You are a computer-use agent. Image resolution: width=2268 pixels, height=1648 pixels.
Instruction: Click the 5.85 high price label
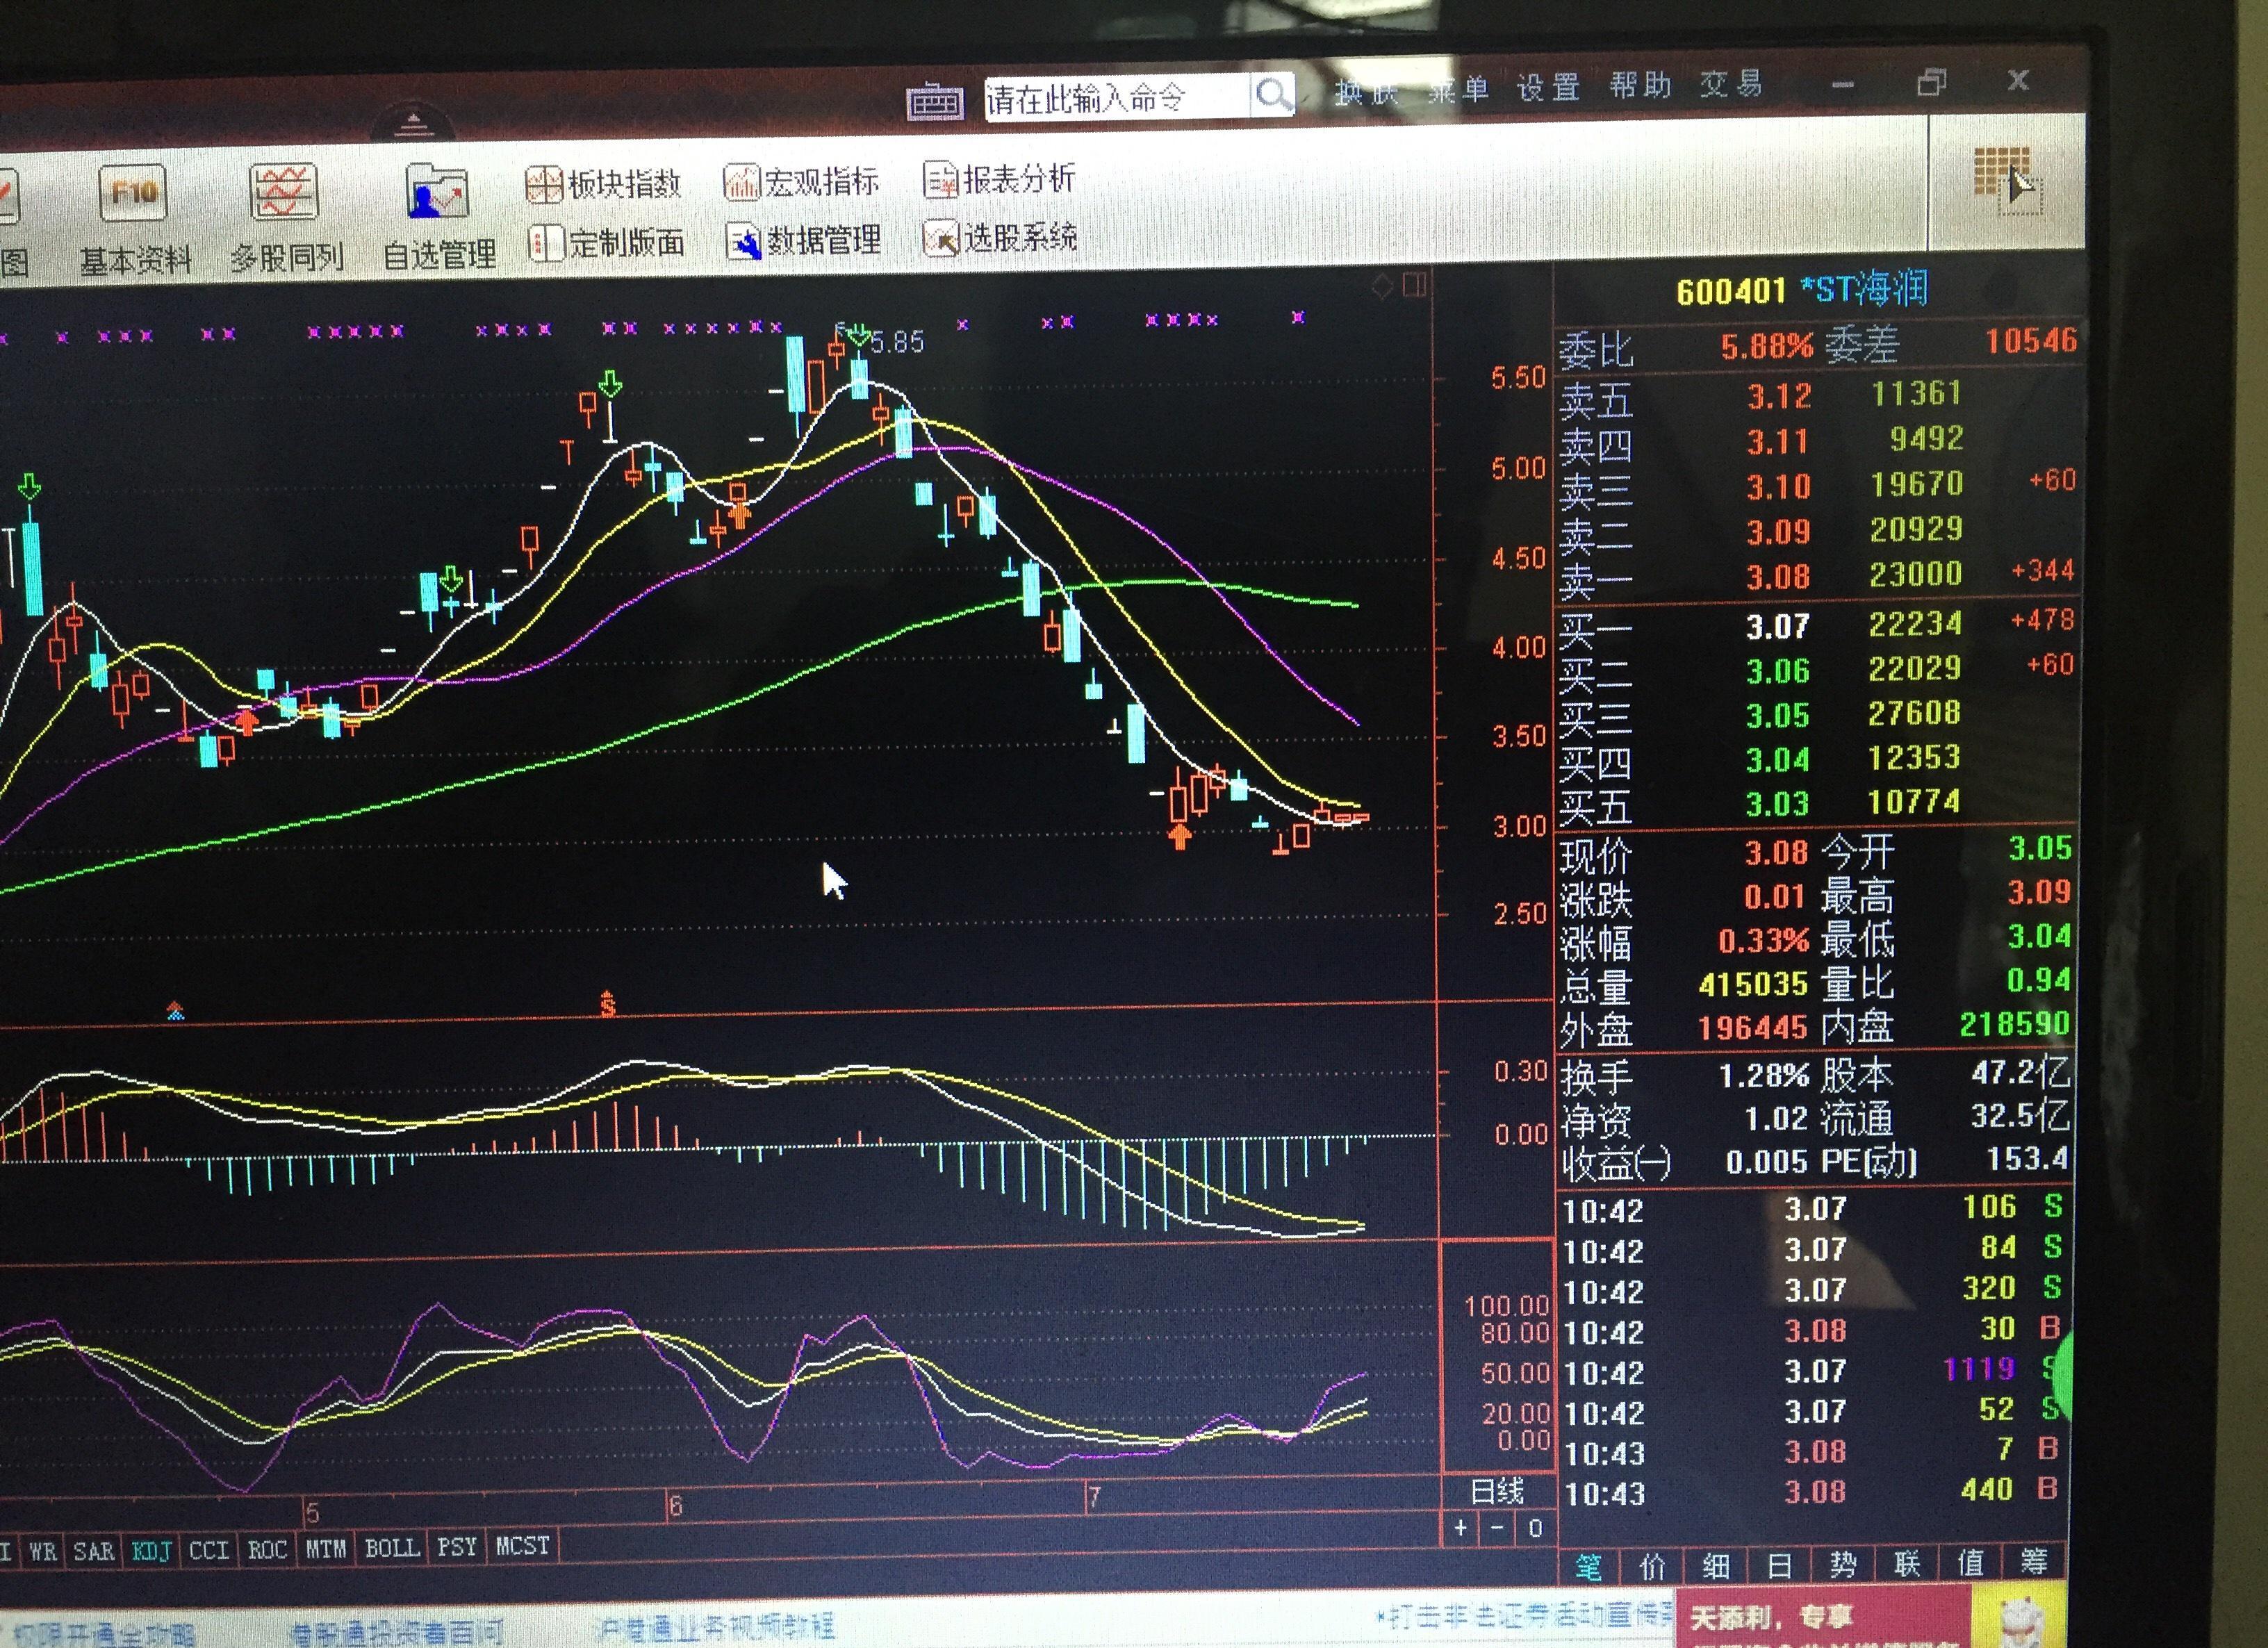[897, 343]
